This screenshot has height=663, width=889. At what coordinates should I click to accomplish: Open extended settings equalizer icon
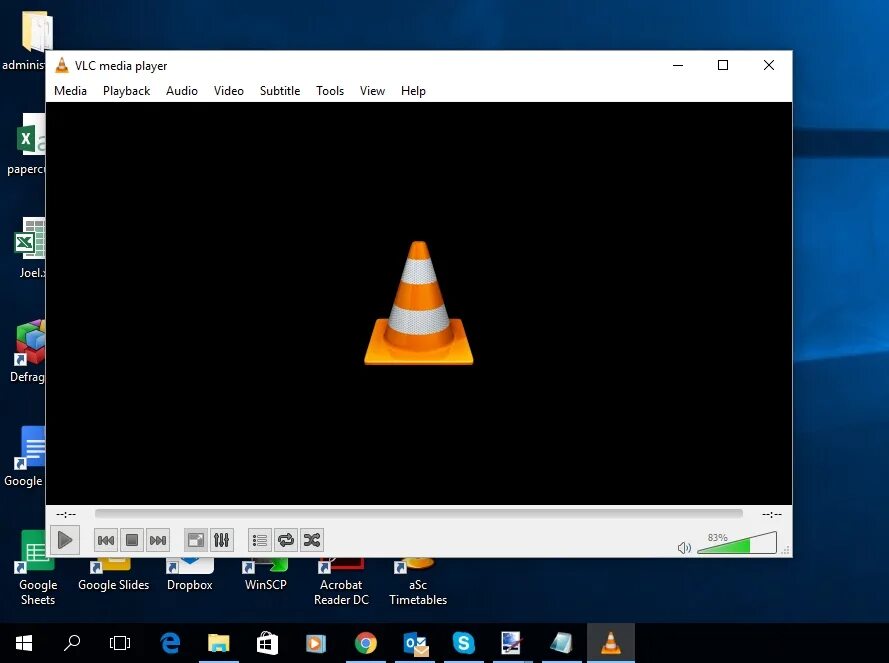(x=222, y=540)
